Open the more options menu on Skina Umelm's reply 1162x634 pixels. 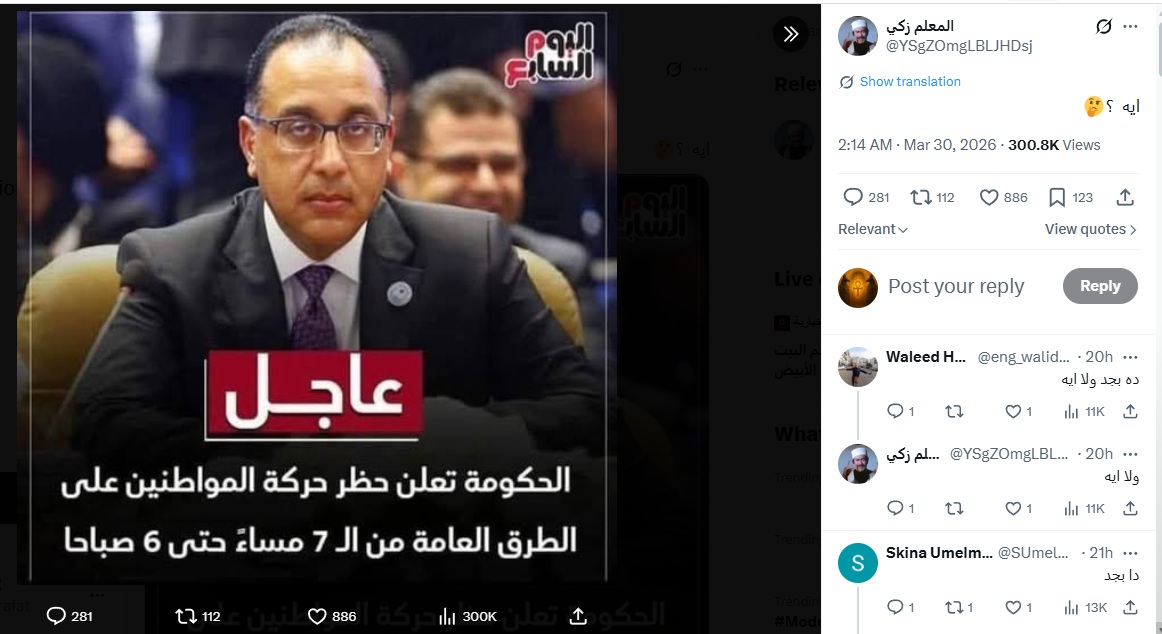1130,553
